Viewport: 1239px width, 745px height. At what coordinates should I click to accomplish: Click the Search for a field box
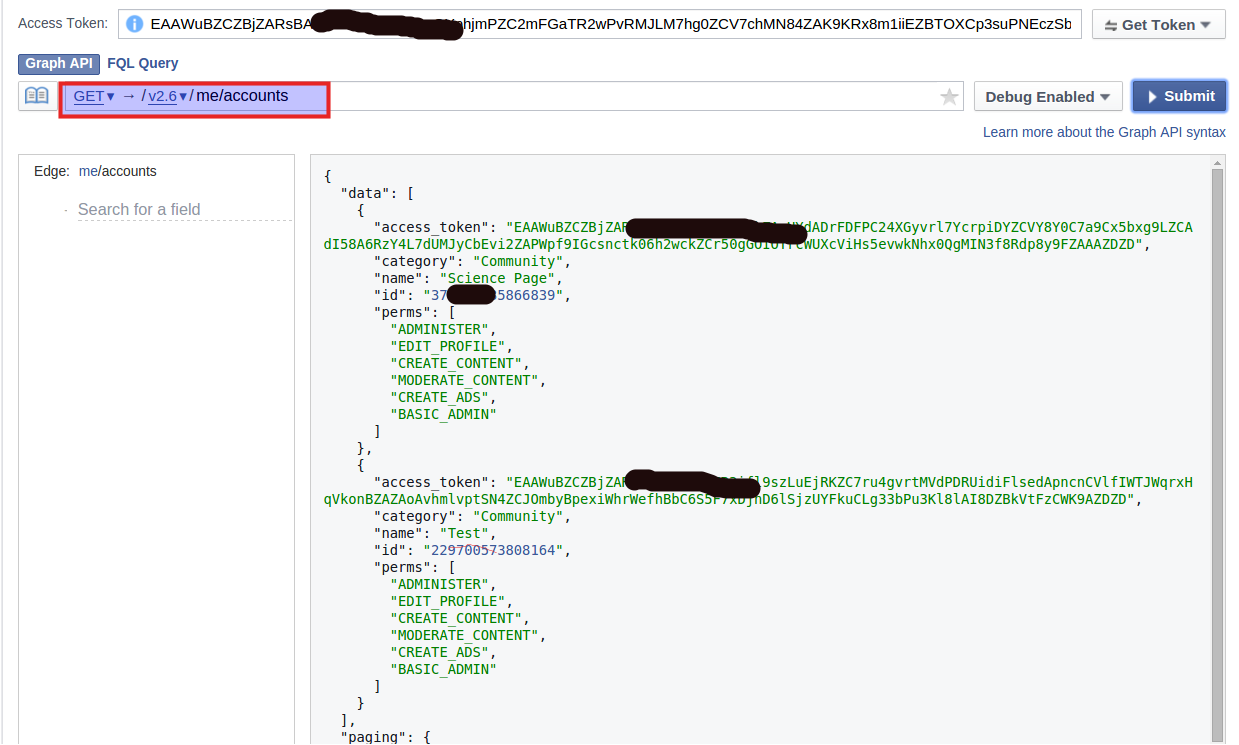tap(185, 209)
